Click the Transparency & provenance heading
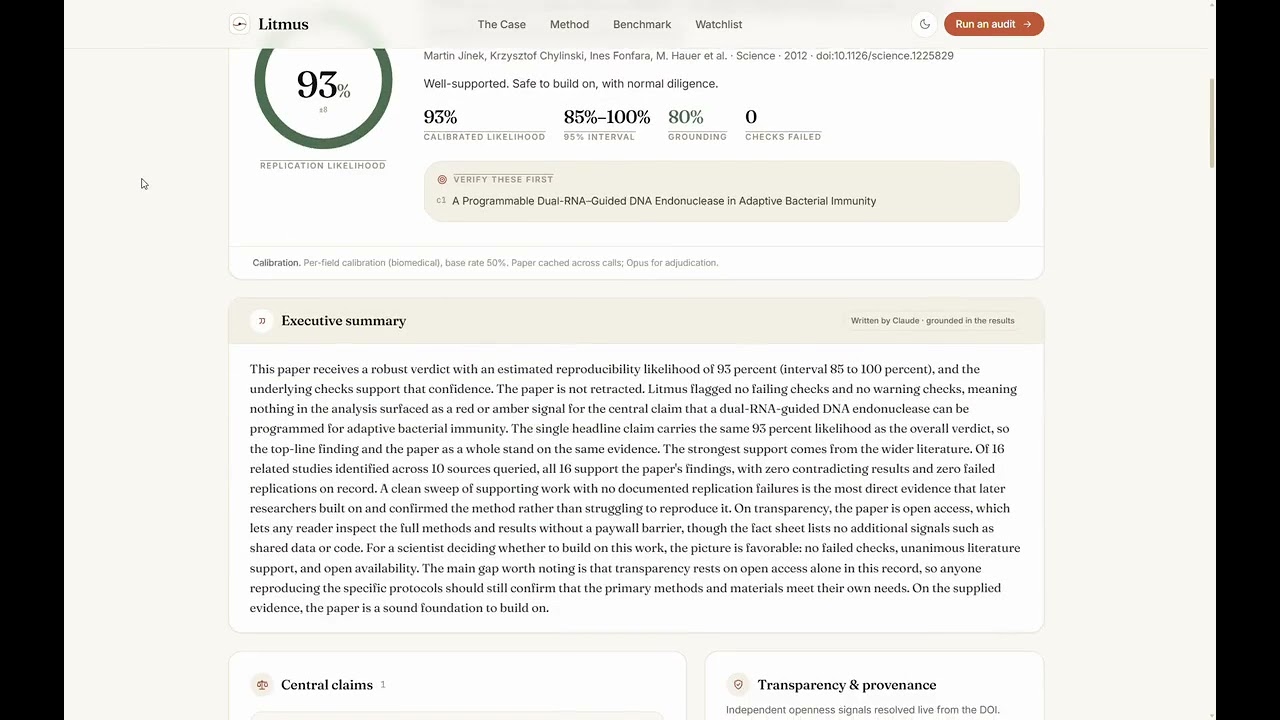This screenshot has height=720, width=1280. click(x=847, y=685)
